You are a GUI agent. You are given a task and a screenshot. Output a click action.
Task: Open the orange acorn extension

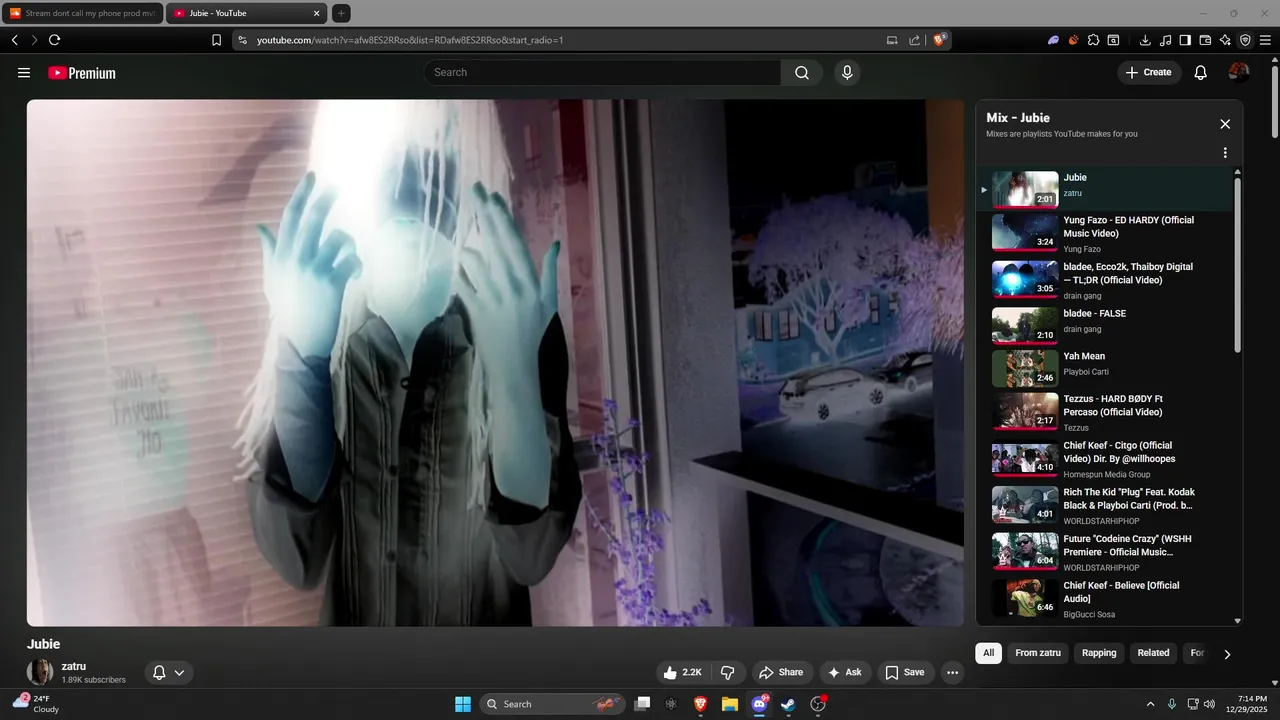point(1073,40)
